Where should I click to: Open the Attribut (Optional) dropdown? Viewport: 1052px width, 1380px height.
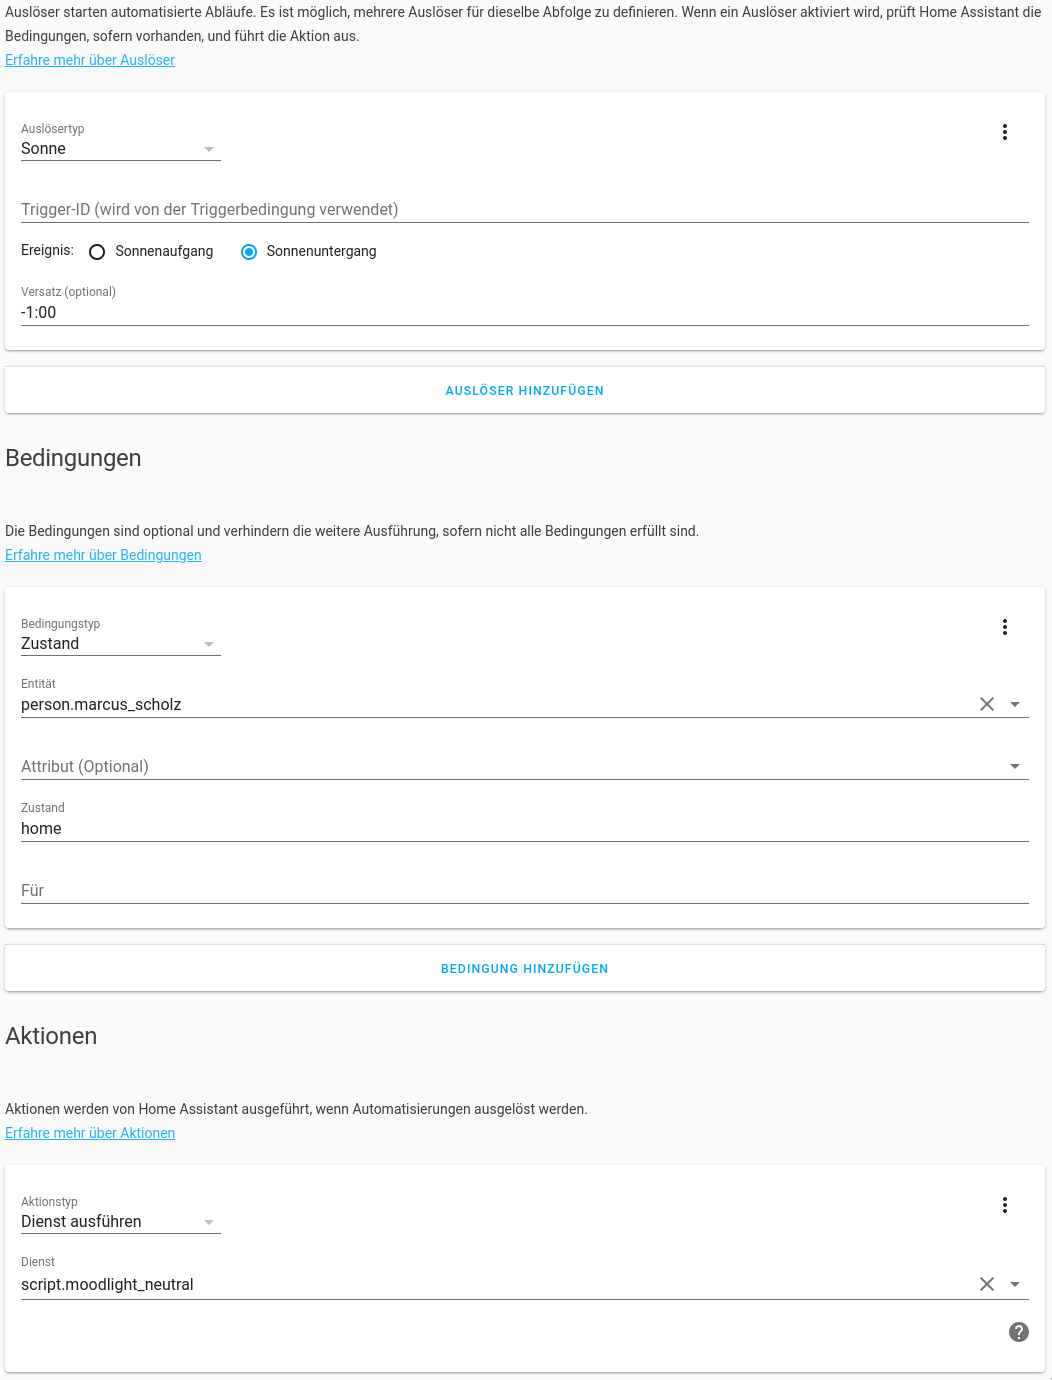pyautogui.click(x=1015, y=766)
